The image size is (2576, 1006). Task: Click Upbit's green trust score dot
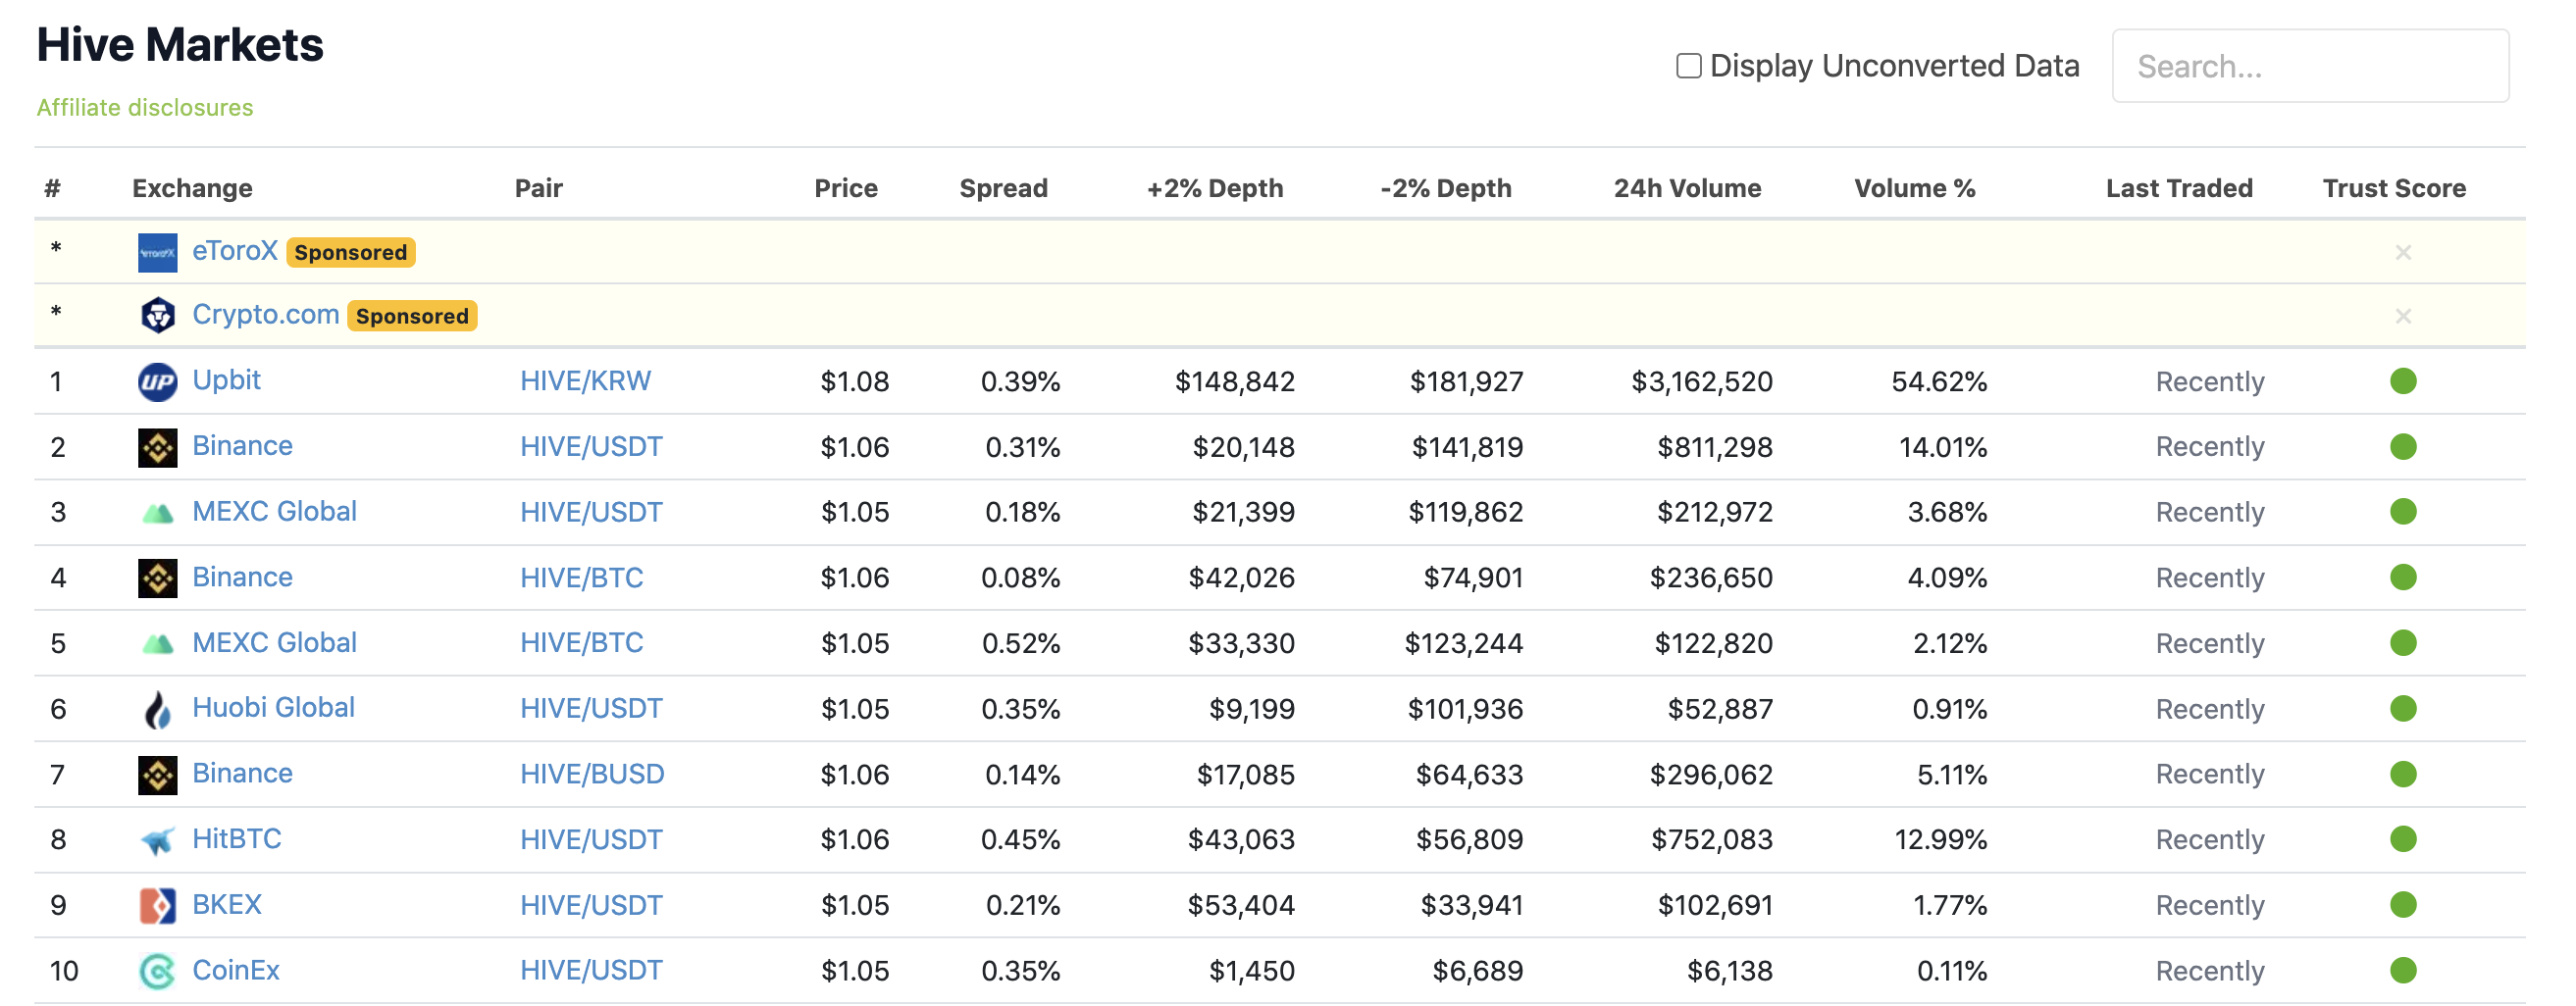tap(2403, 381)
